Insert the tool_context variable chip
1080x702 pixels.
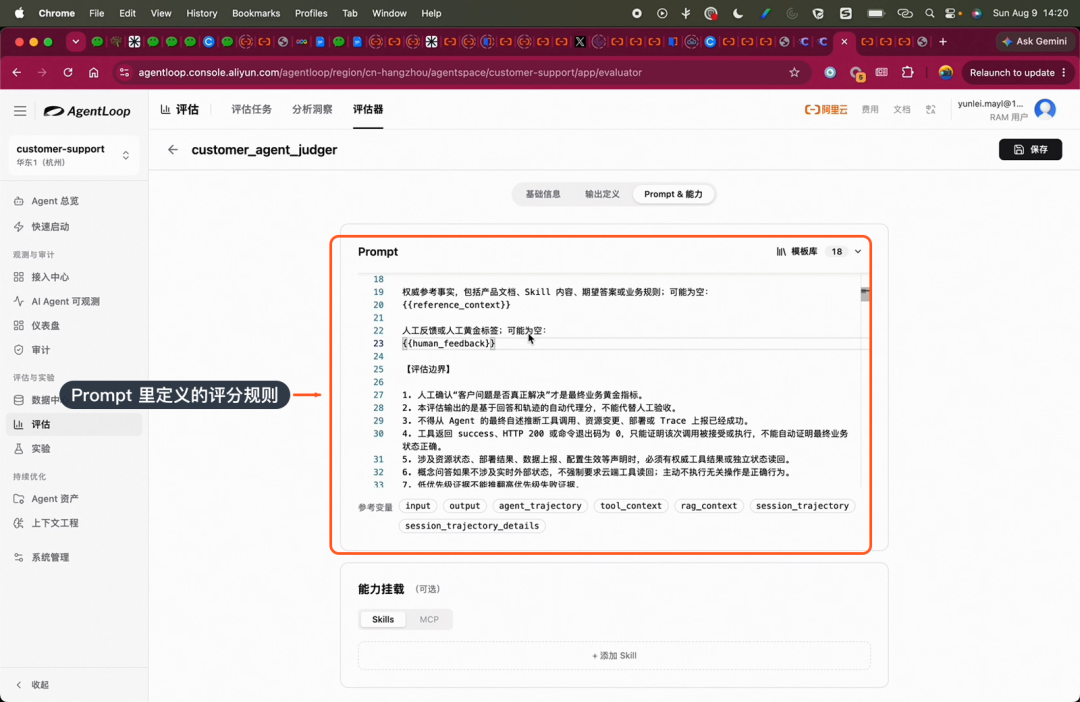click(631, 506)
